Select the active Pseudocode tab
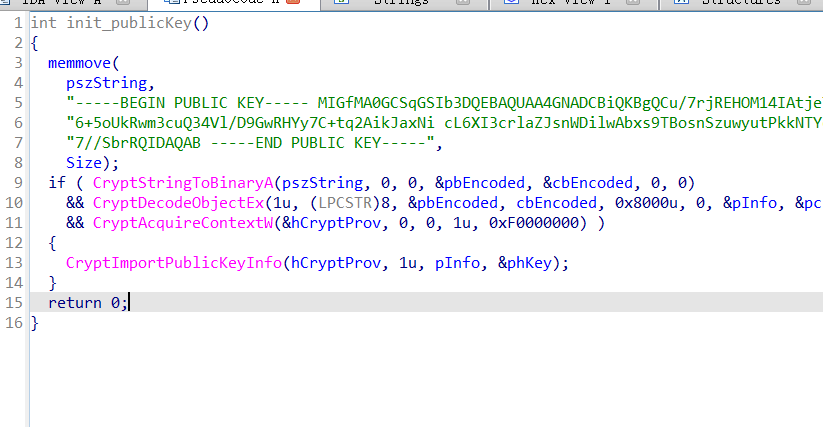 [x=234, y=3]
